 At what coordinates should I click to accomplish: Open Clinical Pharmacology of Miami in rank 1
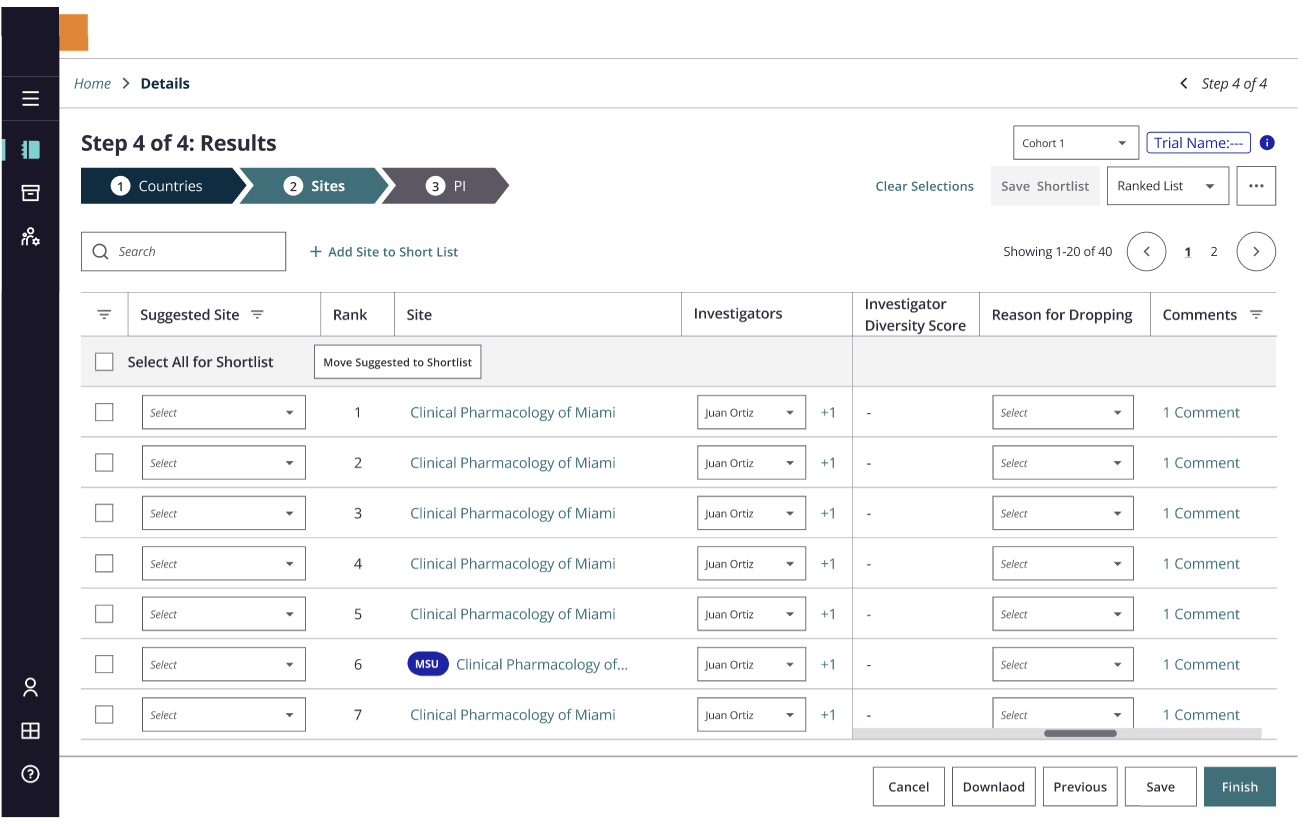(513, 412)
